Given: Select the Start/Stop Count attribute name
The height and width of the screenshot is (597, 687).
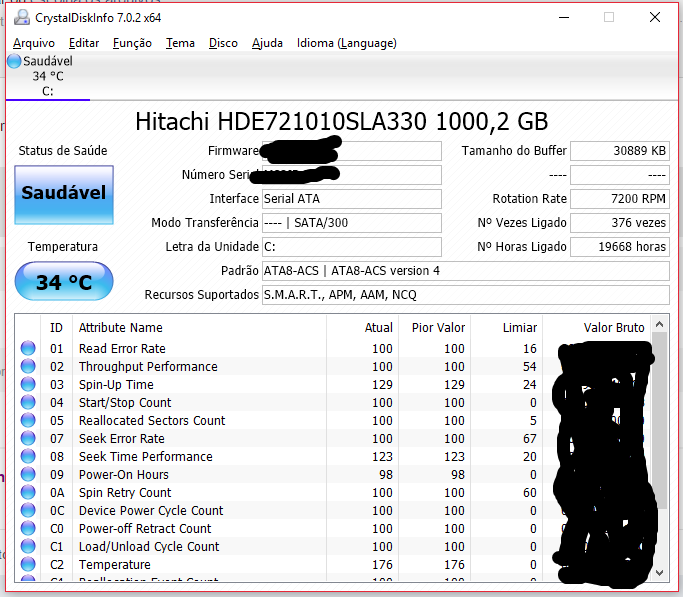Looking at the screenshot, I should (x=125, y=403).
